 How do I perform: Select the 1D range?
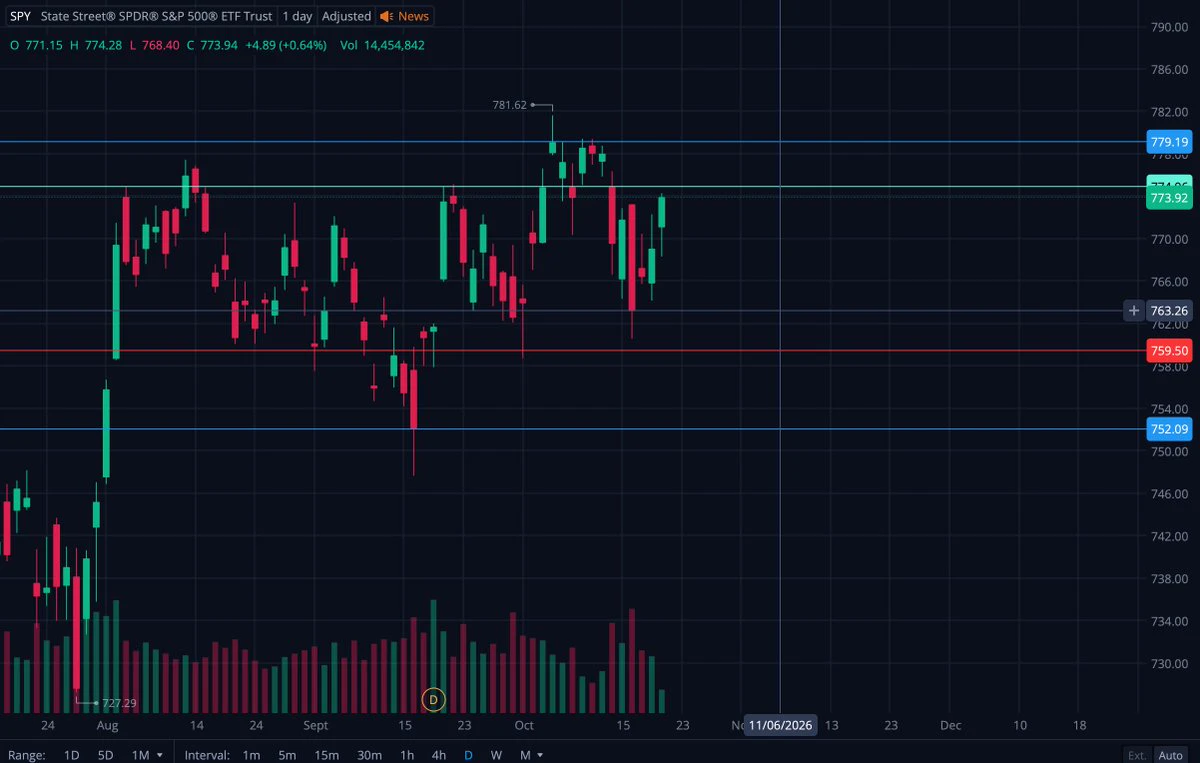coord(71,755)
